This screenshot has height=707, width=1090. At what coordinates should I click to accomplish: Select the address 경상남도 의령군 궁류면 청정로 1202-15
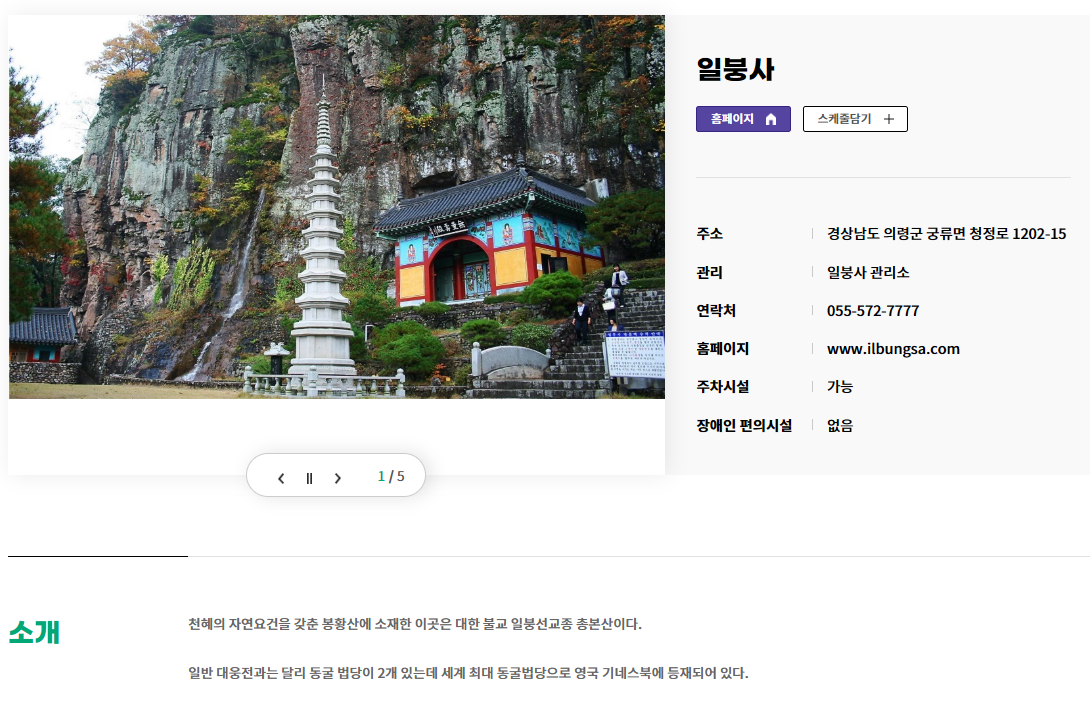pos(946,234)
